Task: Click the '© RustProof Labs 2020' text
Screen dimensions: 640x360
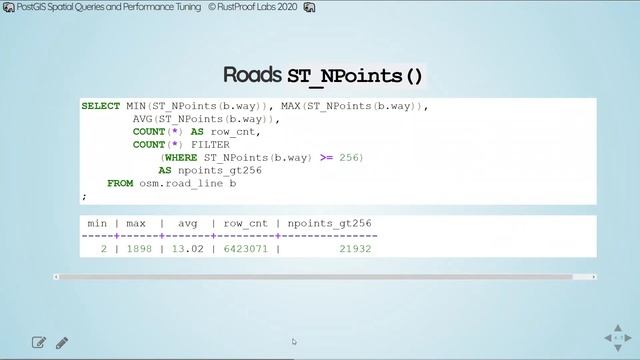Action: coord(253,7)
